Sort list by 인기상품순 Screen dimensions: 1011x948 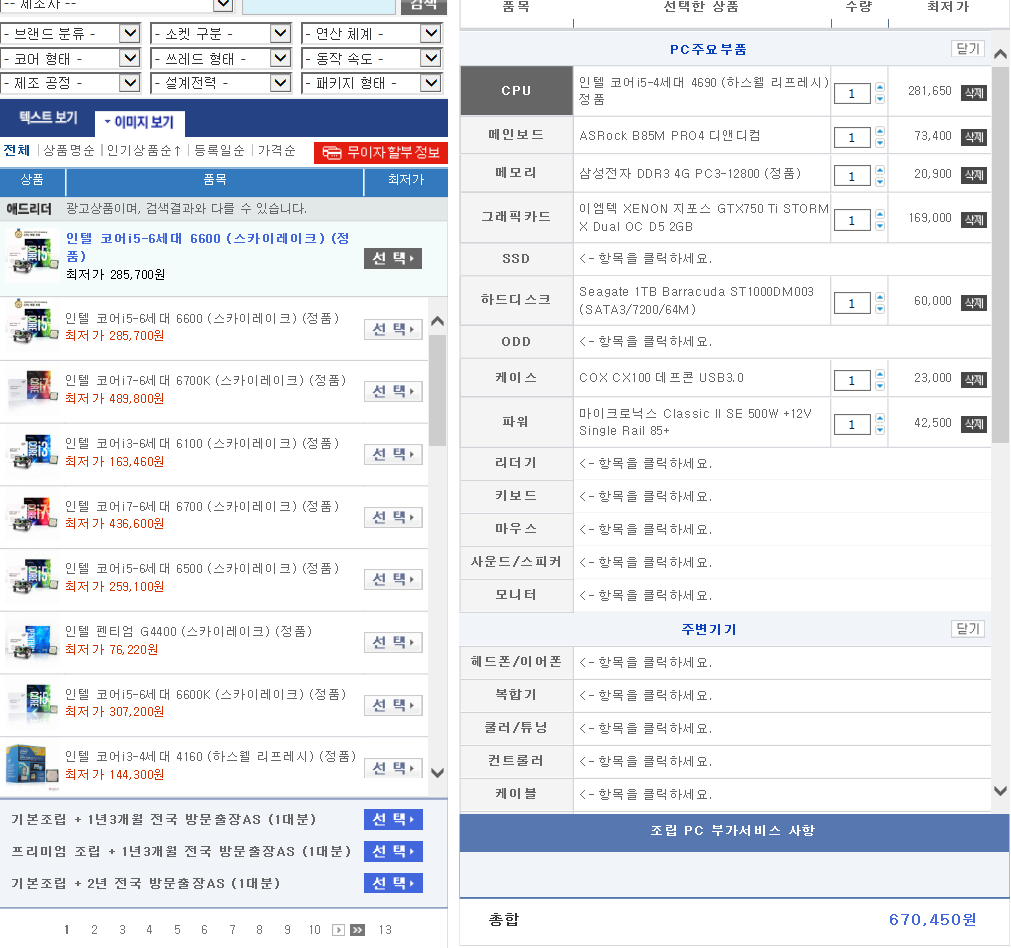point(143,150)
